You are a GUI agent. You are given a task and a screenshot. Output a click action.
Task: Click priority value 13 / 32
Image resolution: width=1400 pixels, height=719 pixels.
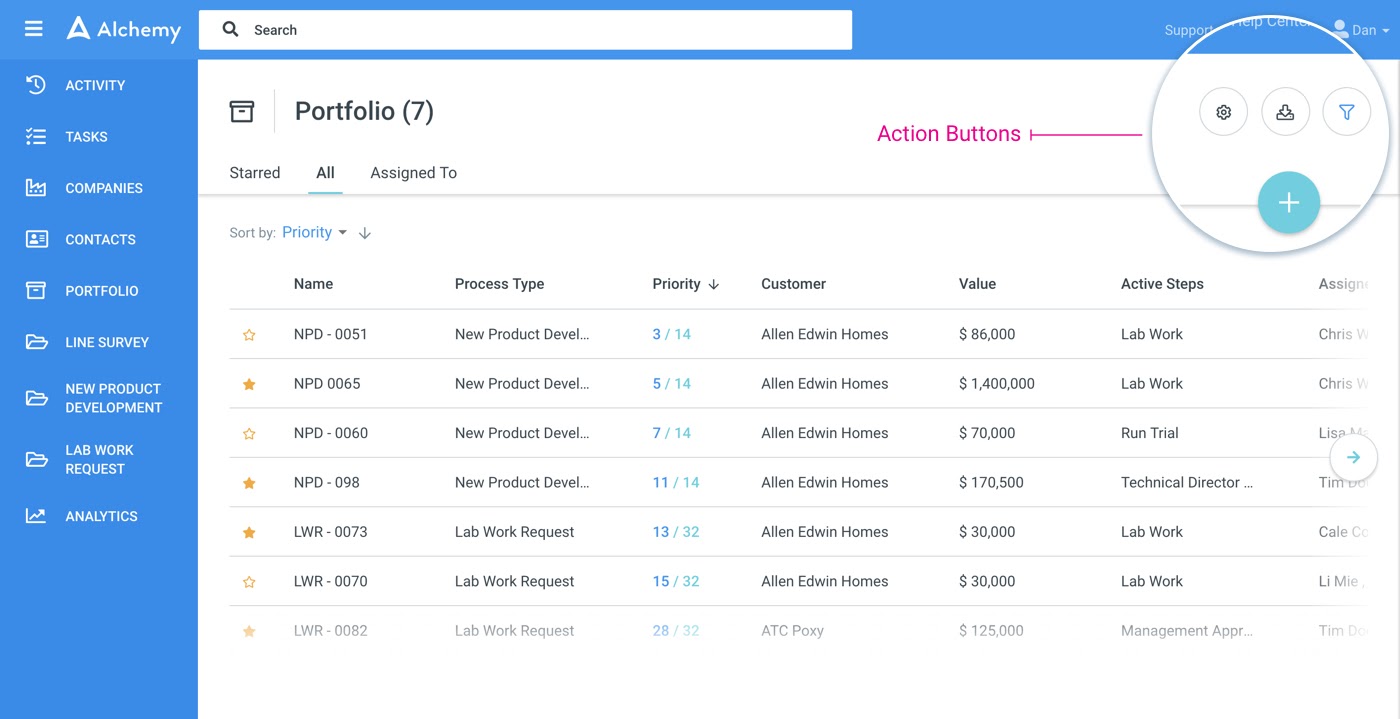(675, 532)
